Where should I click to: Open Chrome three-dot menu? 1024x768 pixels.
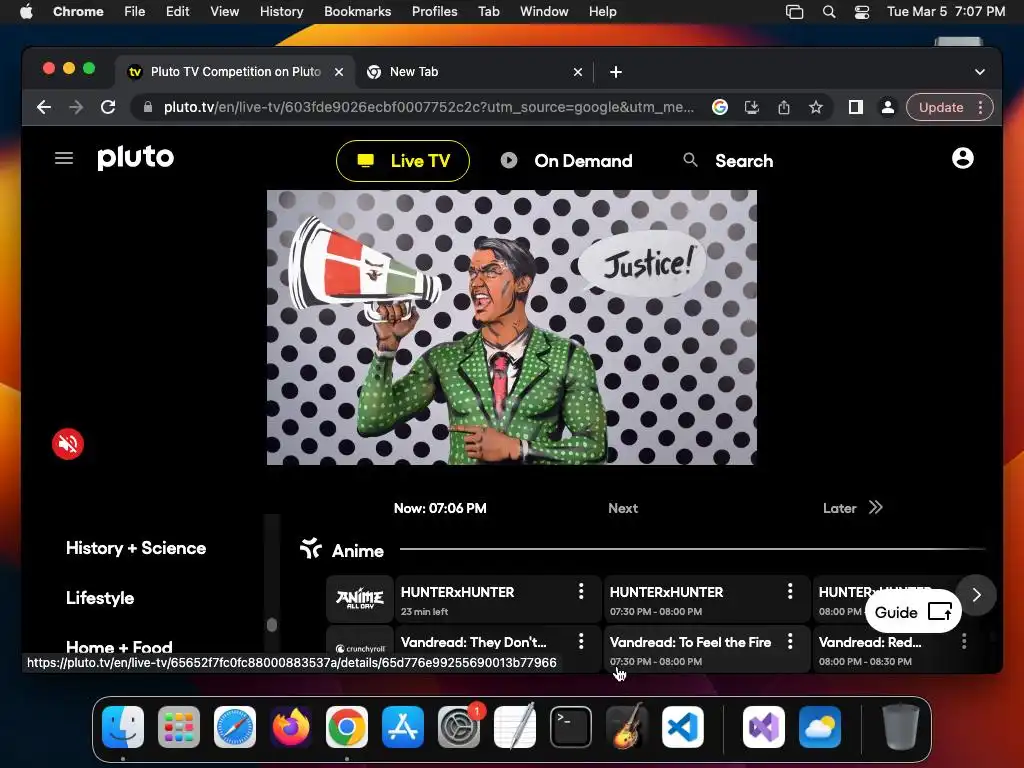pos(980,107)
